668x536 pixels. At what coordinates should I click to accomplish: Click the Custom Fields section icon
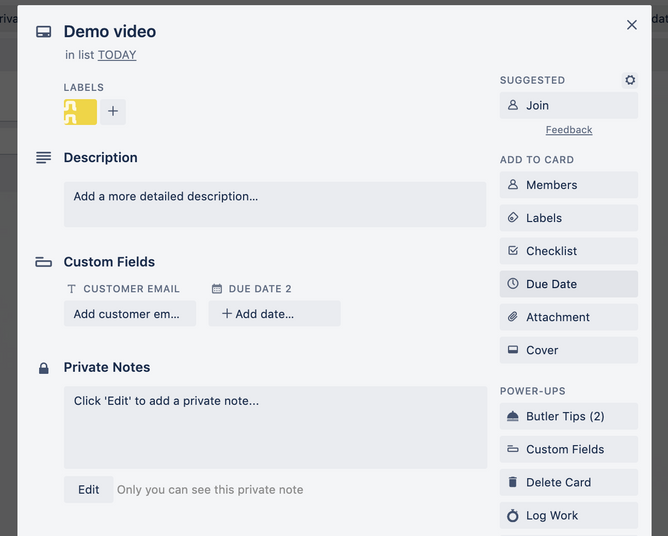click(x=43, y=262)
